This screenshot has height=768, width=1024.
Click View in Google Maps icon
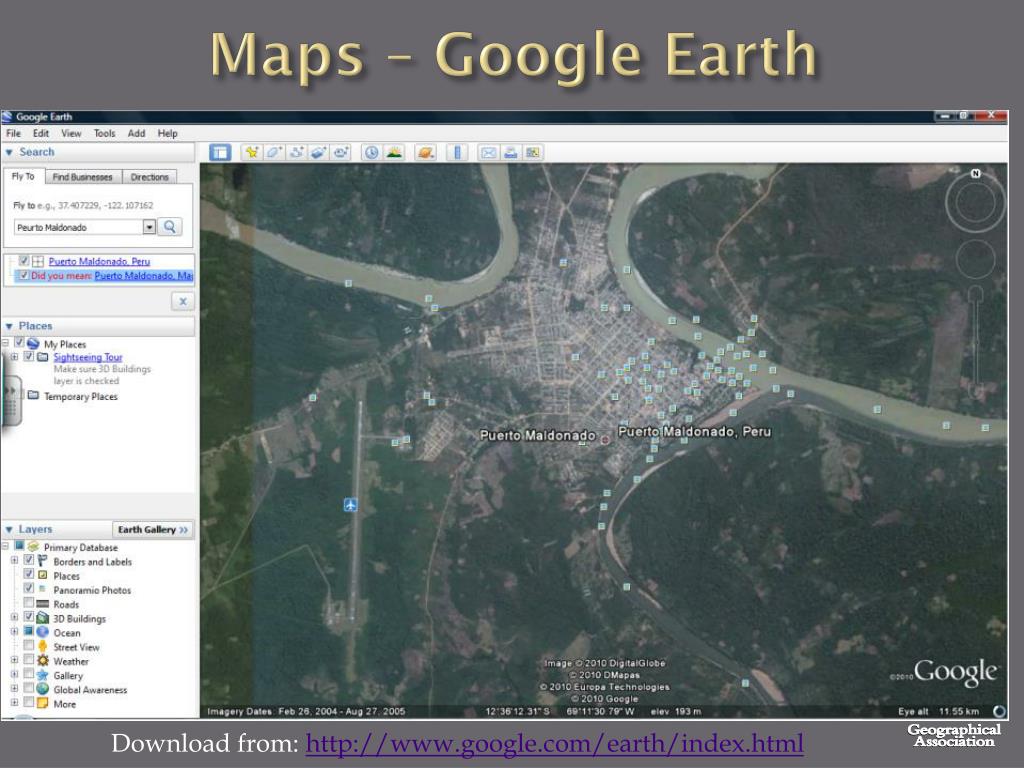pyautogui.click(x=533, y=153)
